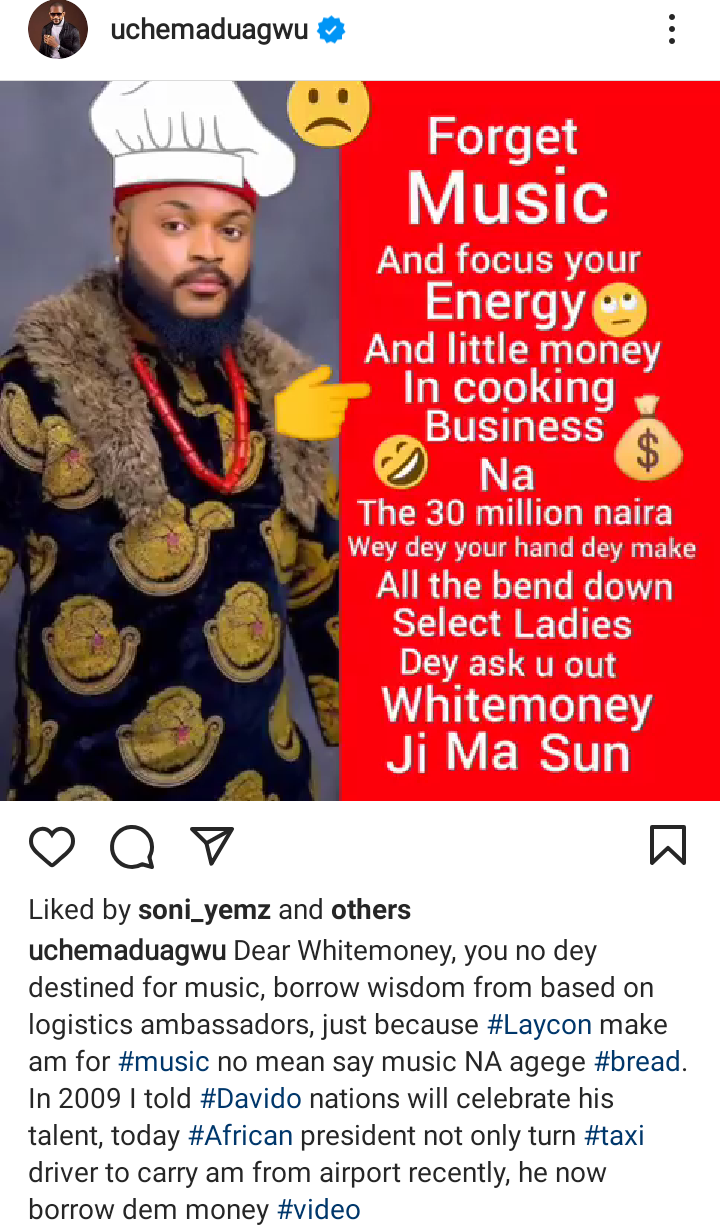This screenshot has height=1228, width=720.
Task: Like the post with heart icon
Action: (x=52, y=846)
